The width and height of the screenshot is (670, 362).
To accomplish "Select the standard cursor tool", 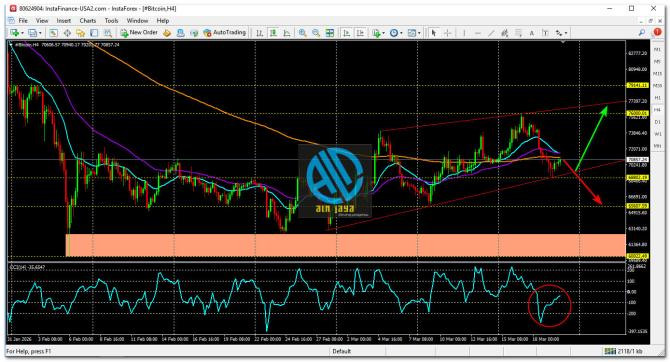I will click(x=434, y=33).
